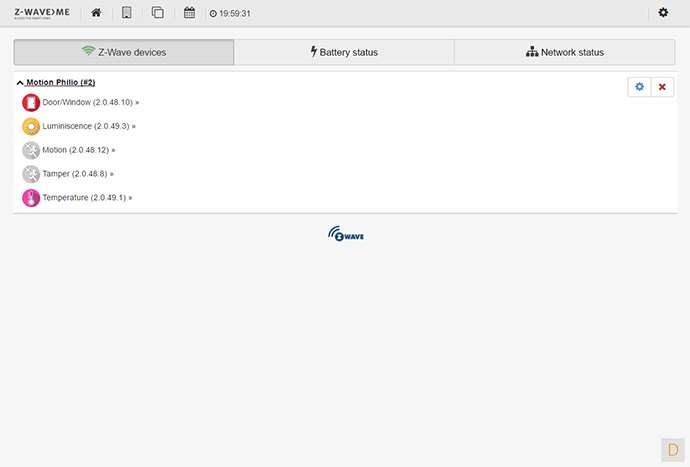Remove Motion Philio with the red X
Image resolution: width=690 pixels, height=467 pixels.
tap(662, 87)
